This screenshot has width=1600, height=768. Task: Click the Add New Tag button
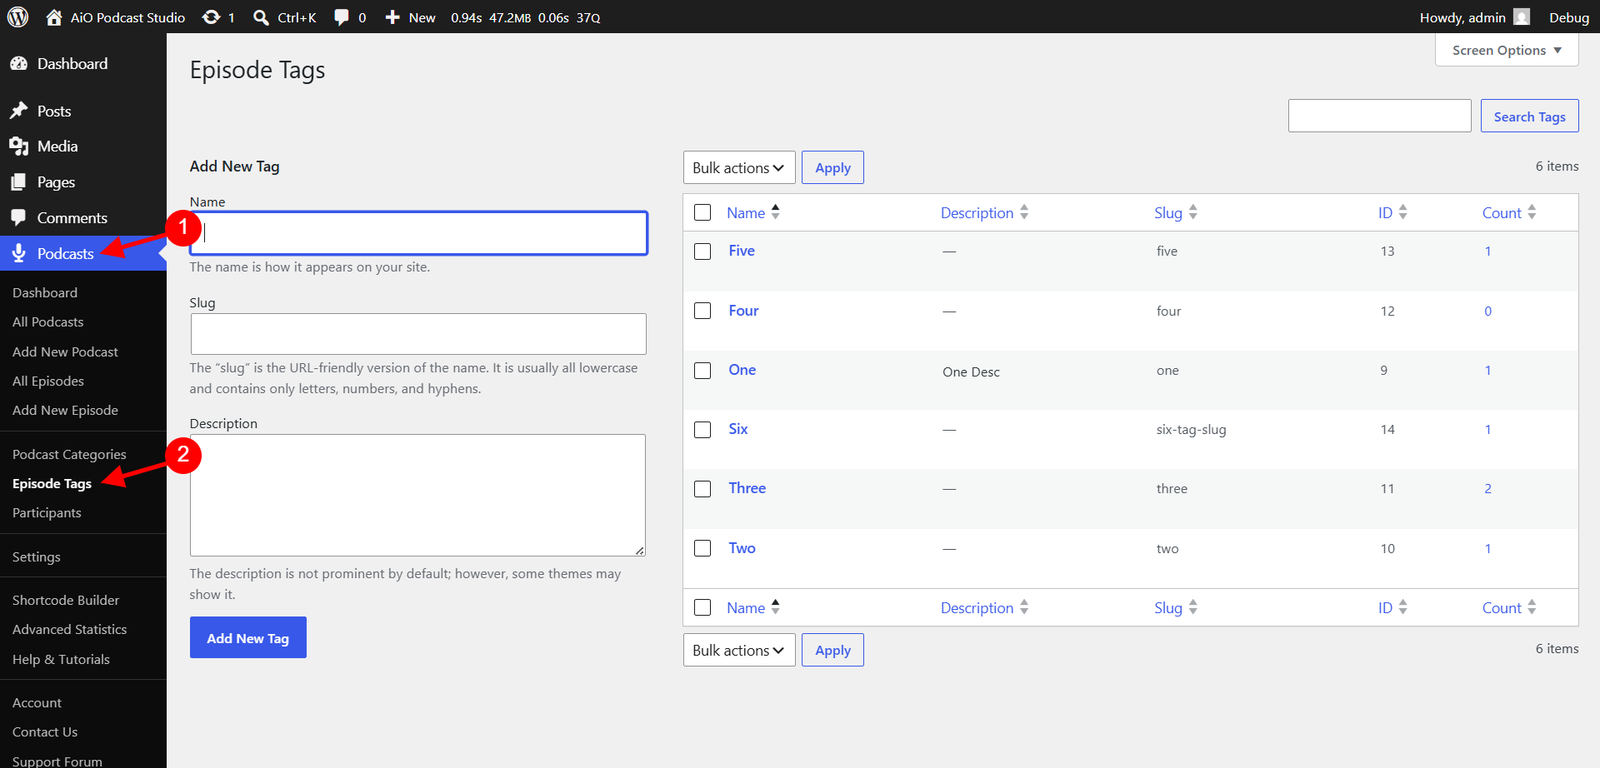(x=248, y=638)
